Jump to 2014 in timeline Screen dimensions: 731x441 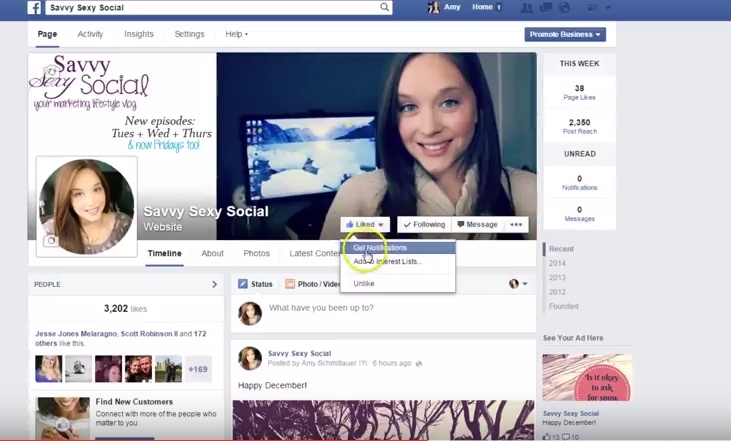coord(557,263)
